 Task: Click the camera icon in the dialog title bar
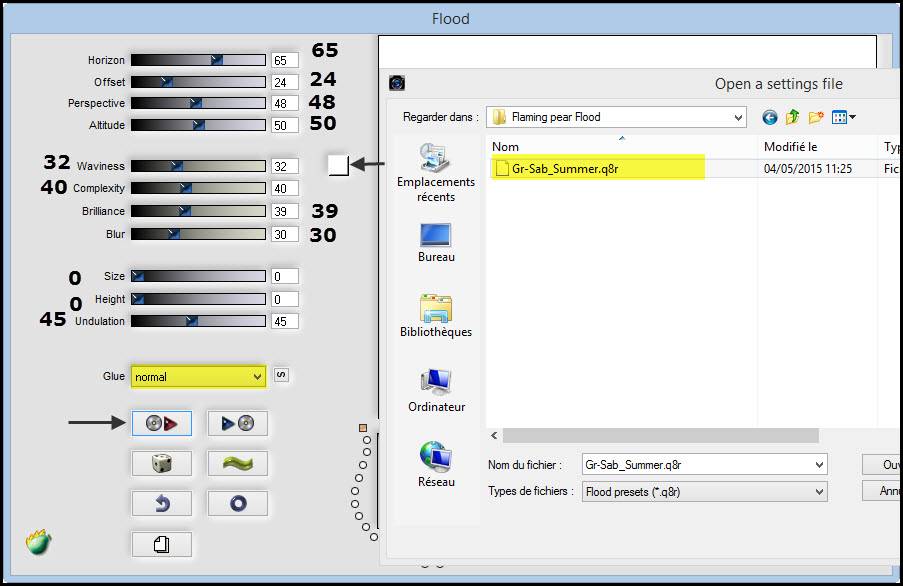397,83
